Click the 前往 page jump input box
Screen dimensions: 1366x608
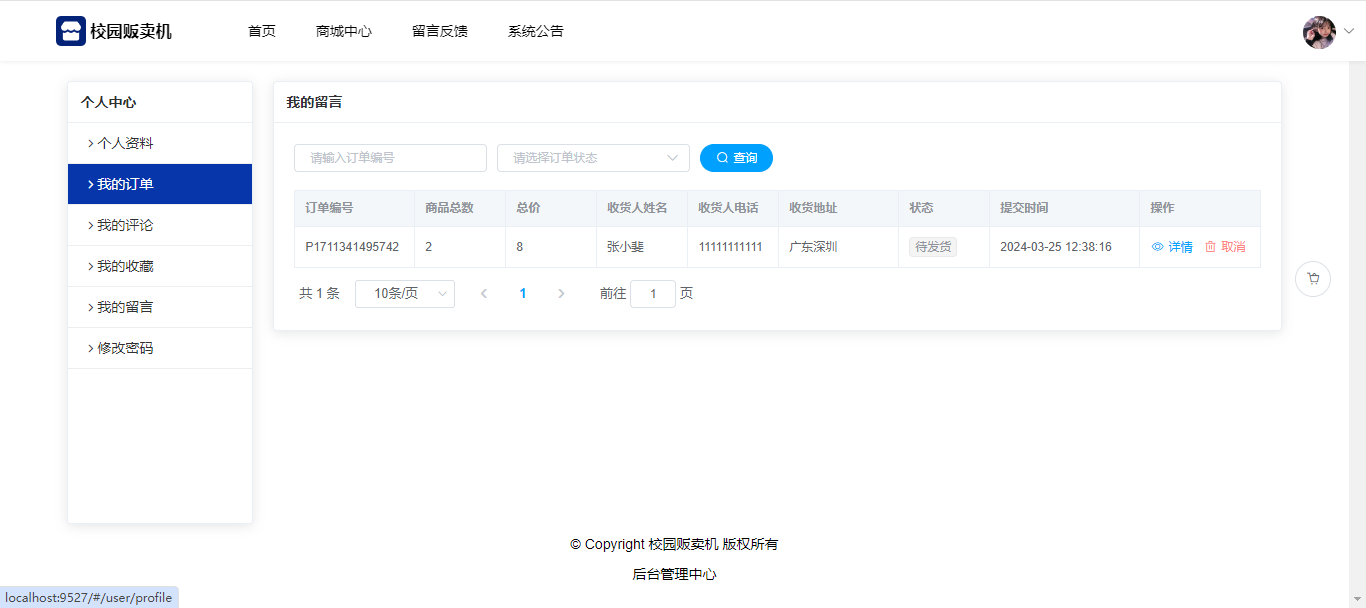tap(653, 294)
